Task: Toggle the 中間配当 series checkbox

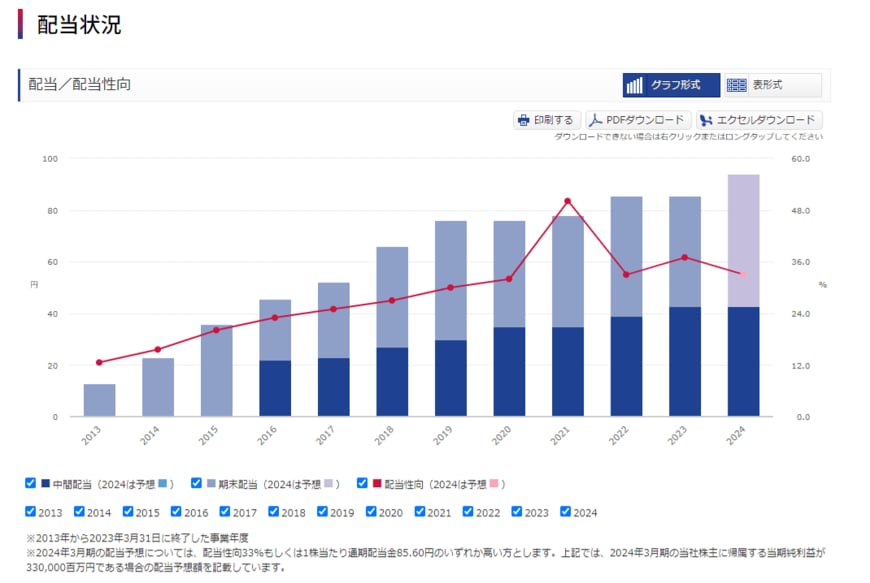Action: pyautogui.click(x=30, y=483)
